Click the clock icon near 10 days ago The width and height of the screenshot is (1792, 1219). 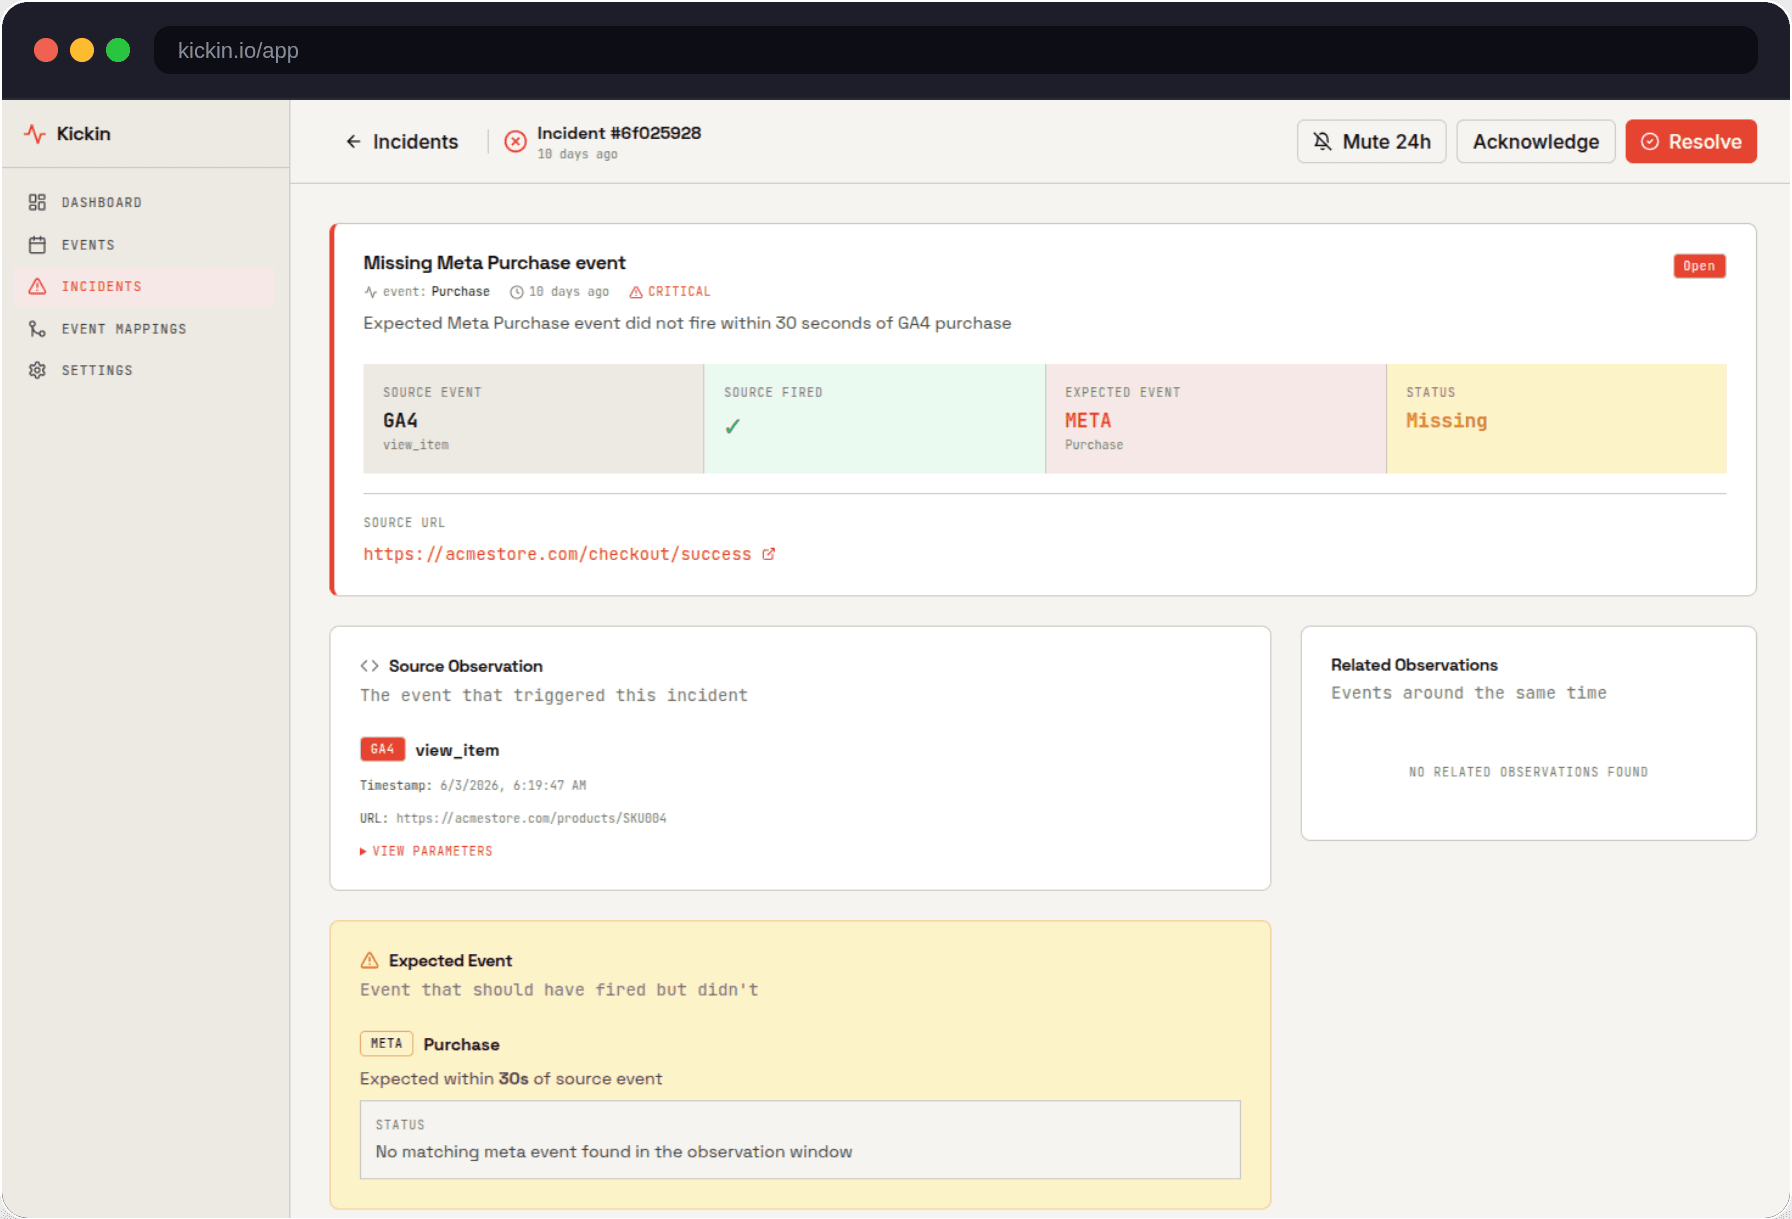pyautogui.click(x=516, y=292)
